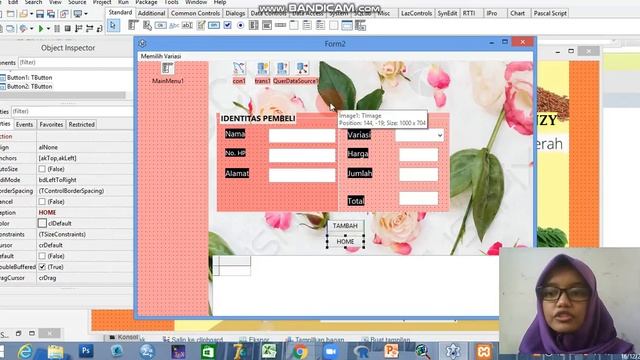This screenshot has height=360, width=640.
Task: Stop the running program
Action: tap(68, 29)
